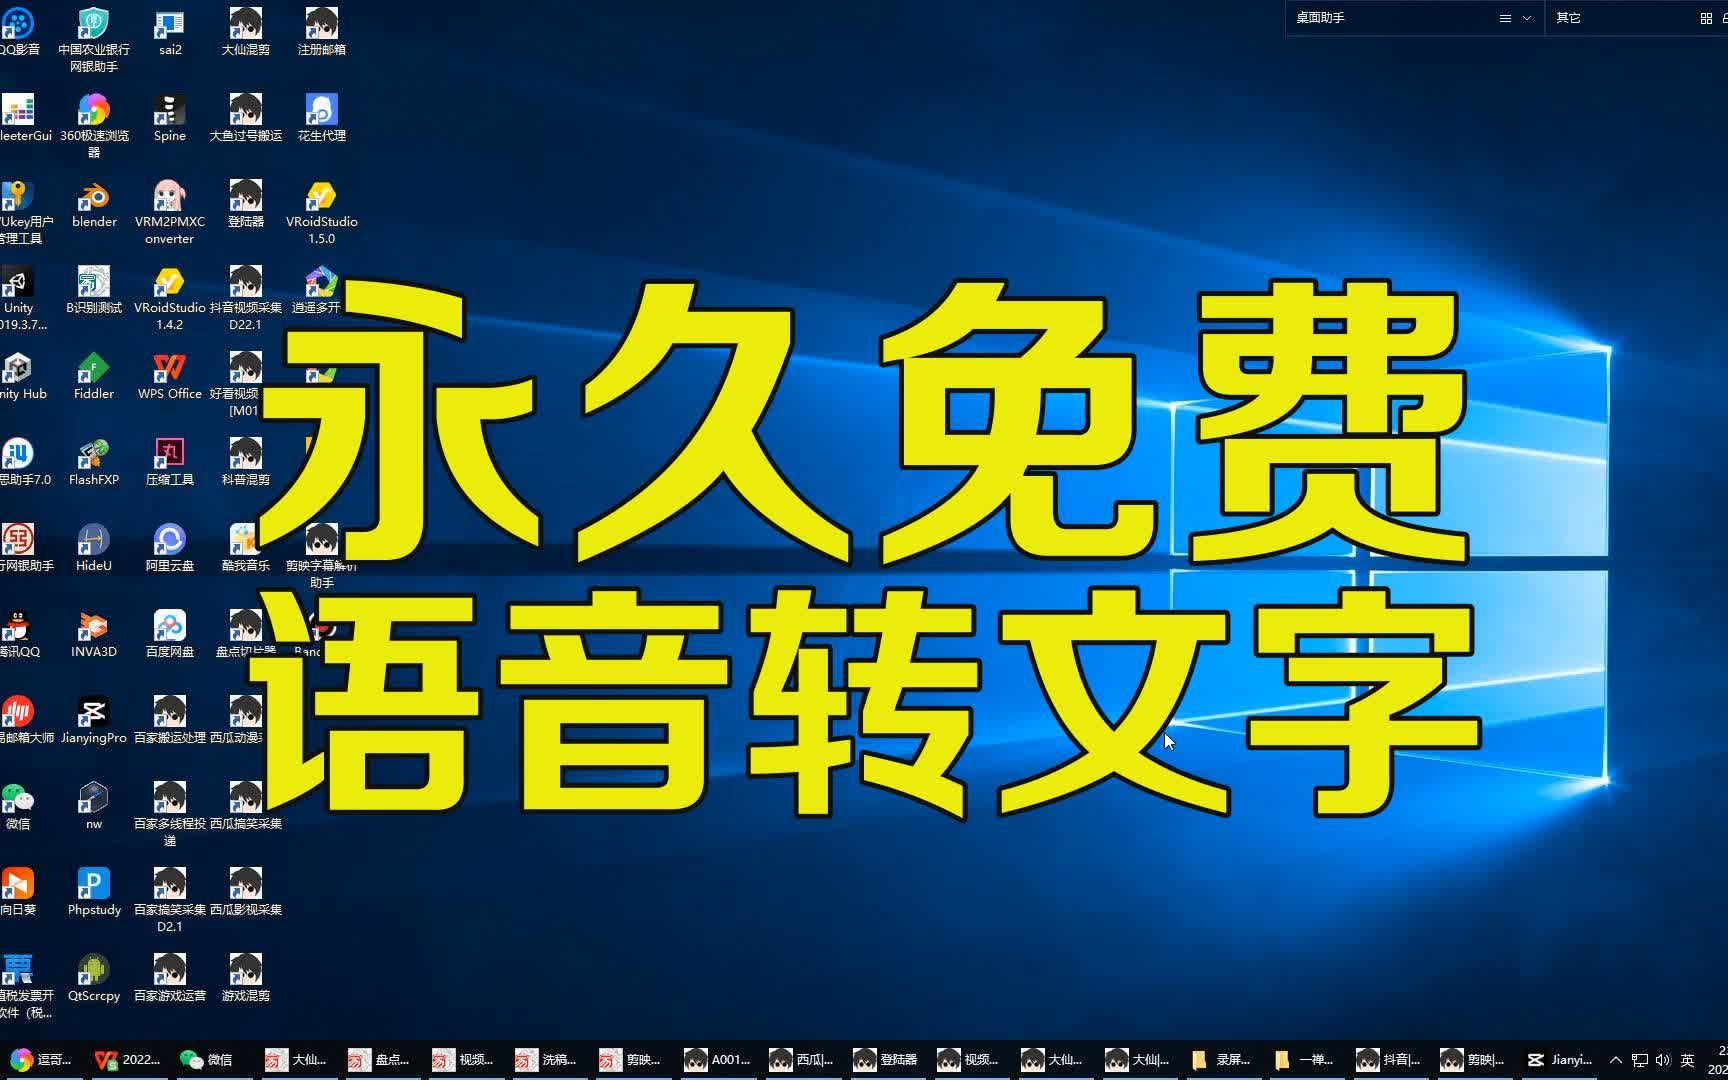Image resolution: width=1728 pixels, height=1080 pixels.
Task: Open the 酷我音乐 desktop icon
Action: (246, 549)
